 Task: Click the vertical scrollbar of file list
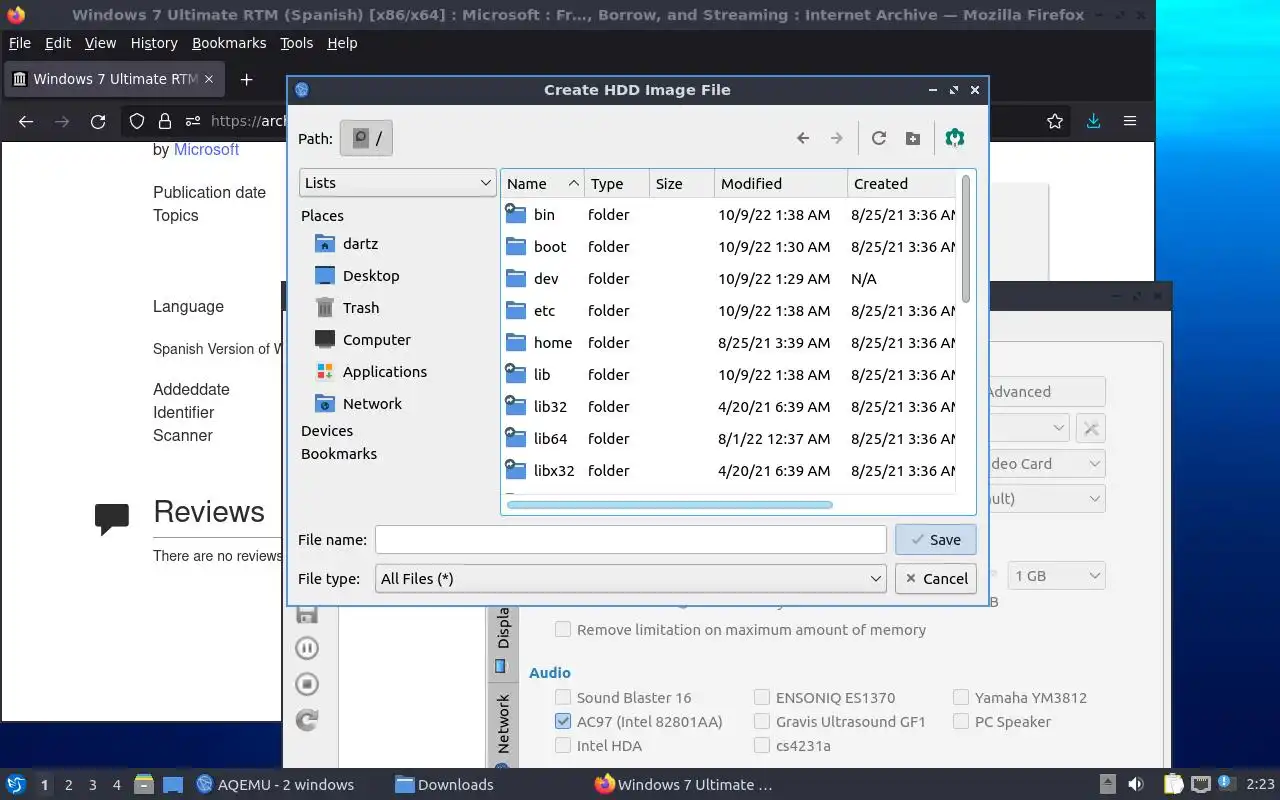point(966,240)
